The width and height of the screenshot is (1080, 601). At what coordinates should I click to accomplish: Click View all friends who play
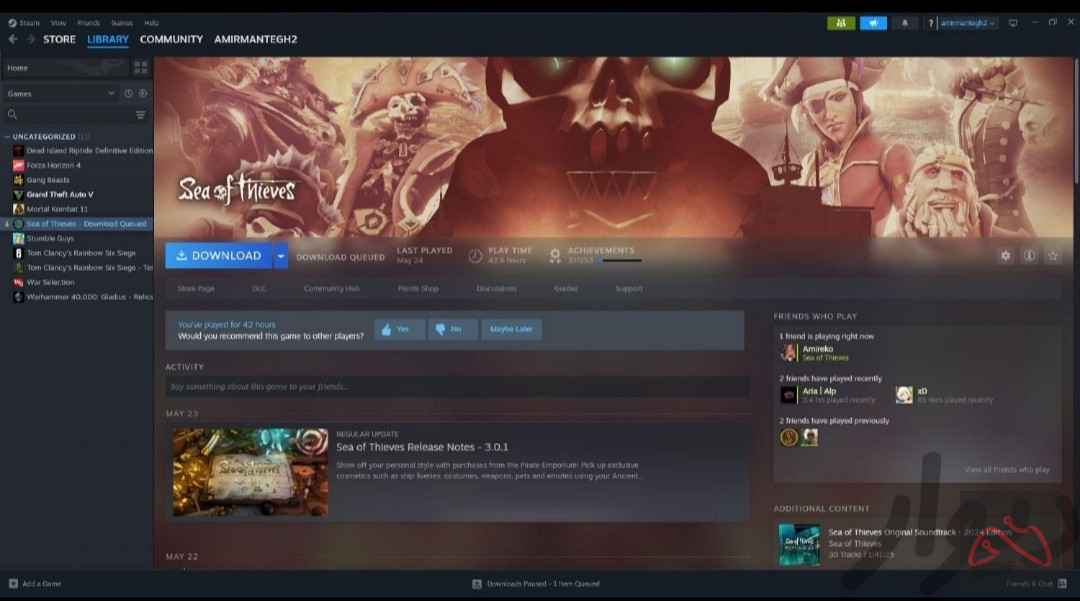click(1006, 470)
